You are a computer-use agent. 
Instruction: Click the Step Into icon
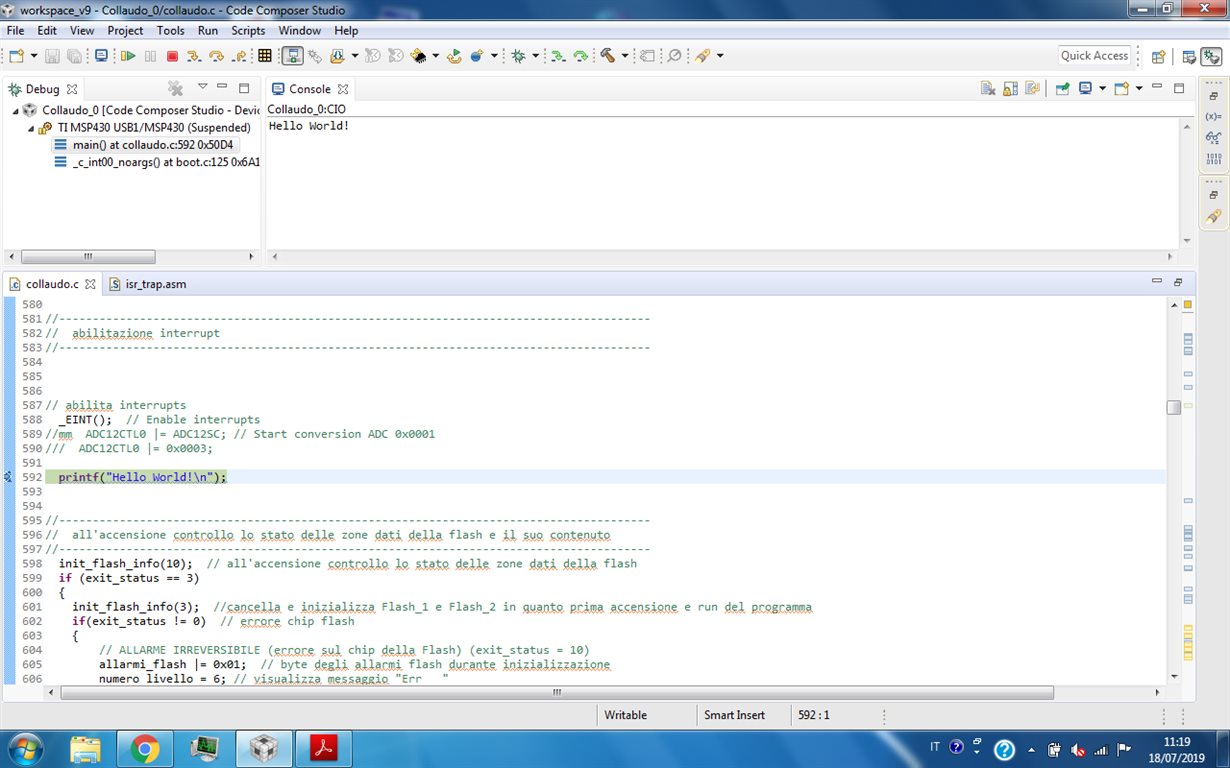[x=194, y=56]
